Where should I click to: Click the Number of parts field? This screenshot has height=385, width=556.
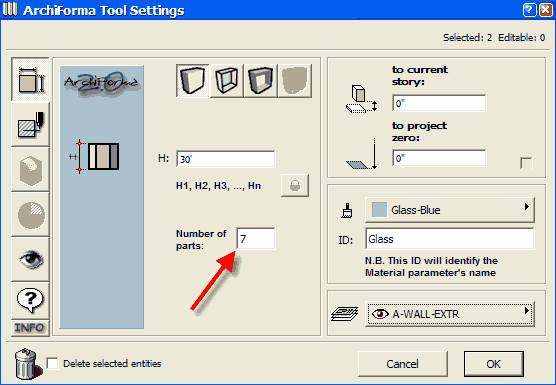[256, 239]
